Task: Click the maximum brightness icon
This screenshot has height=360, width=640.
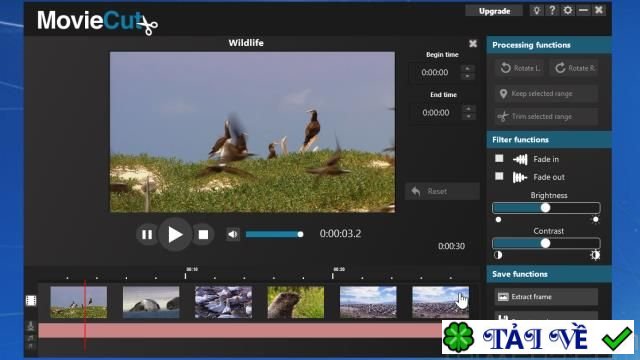Action: pos(596,220)
